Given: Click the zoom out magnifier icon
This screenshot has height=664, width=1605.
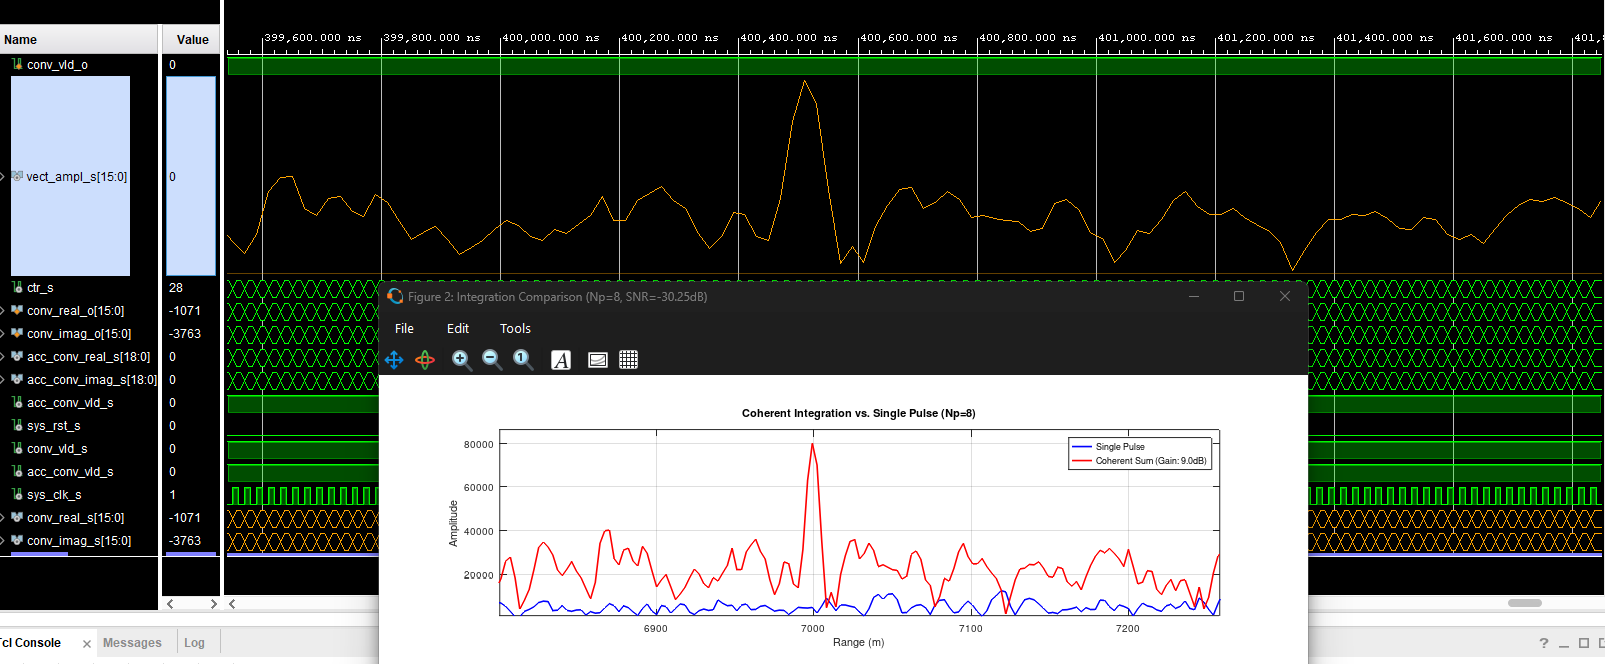Looking at the screenshot, I should (492, 360).
